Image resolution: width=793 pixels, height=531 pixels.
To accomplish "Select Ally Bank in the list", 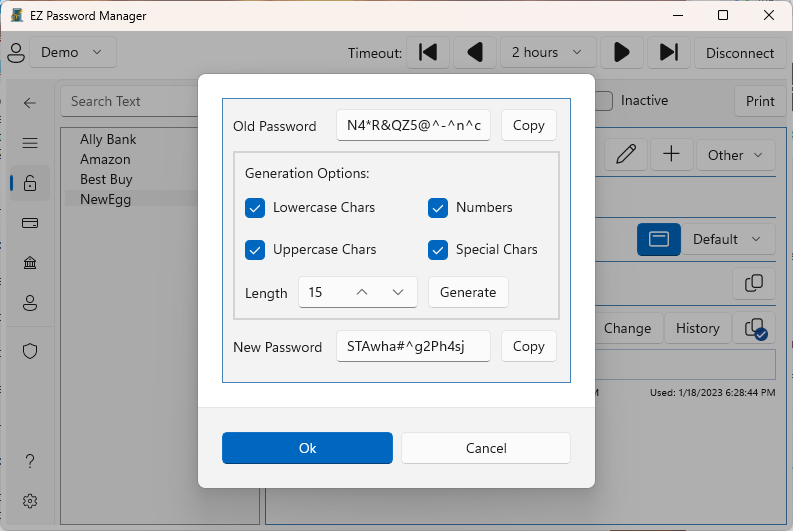I will click(108, 140).
